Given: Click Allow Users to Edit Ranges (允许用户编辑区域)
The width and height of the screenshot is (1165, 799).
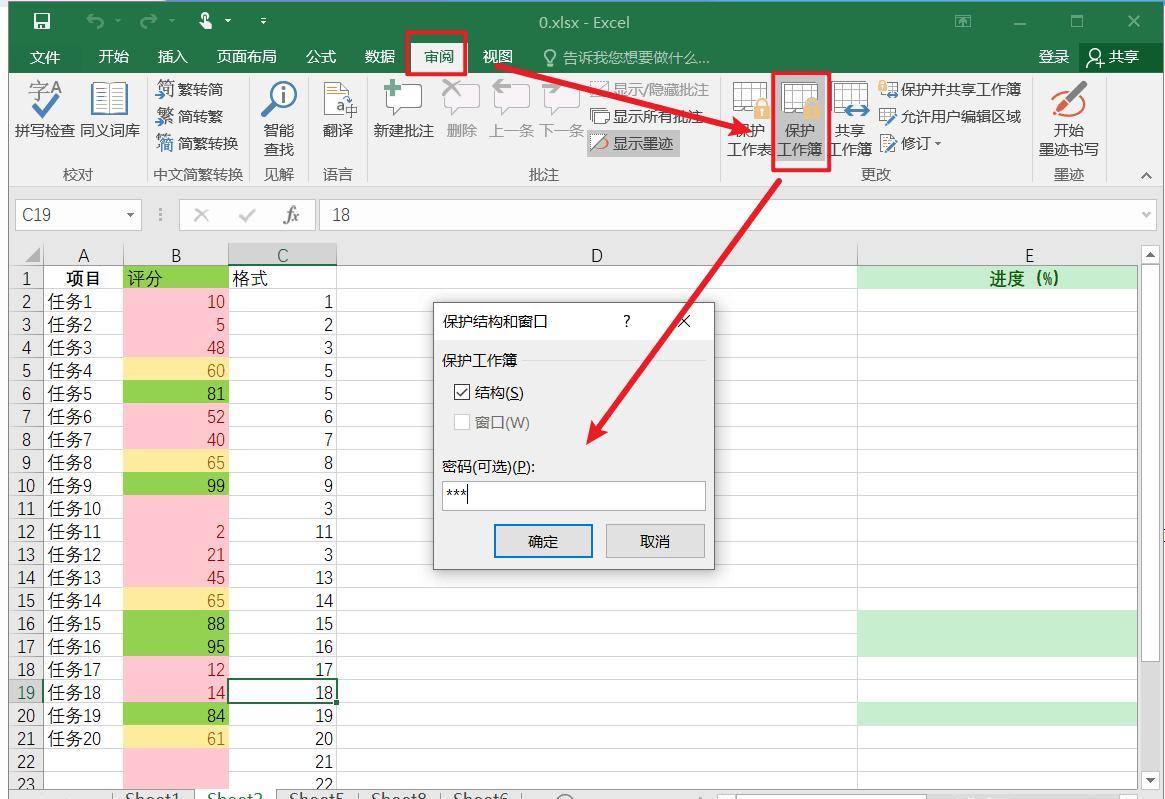Looking at the screenshot, I should pos(950,117).
